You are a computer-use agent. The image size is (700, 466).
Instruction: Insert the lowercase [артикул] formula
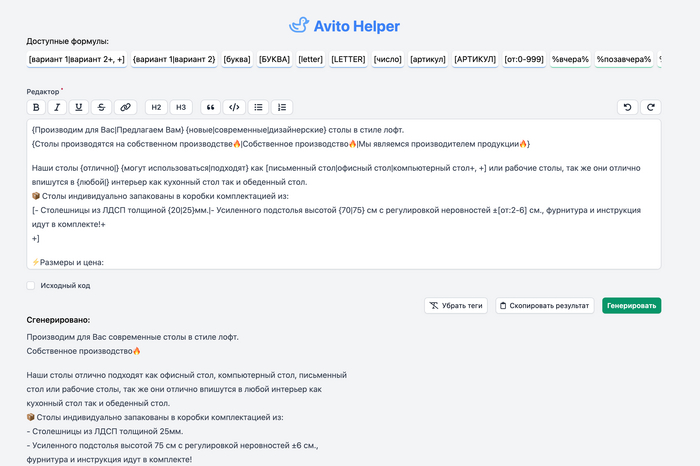coord(428,59)
